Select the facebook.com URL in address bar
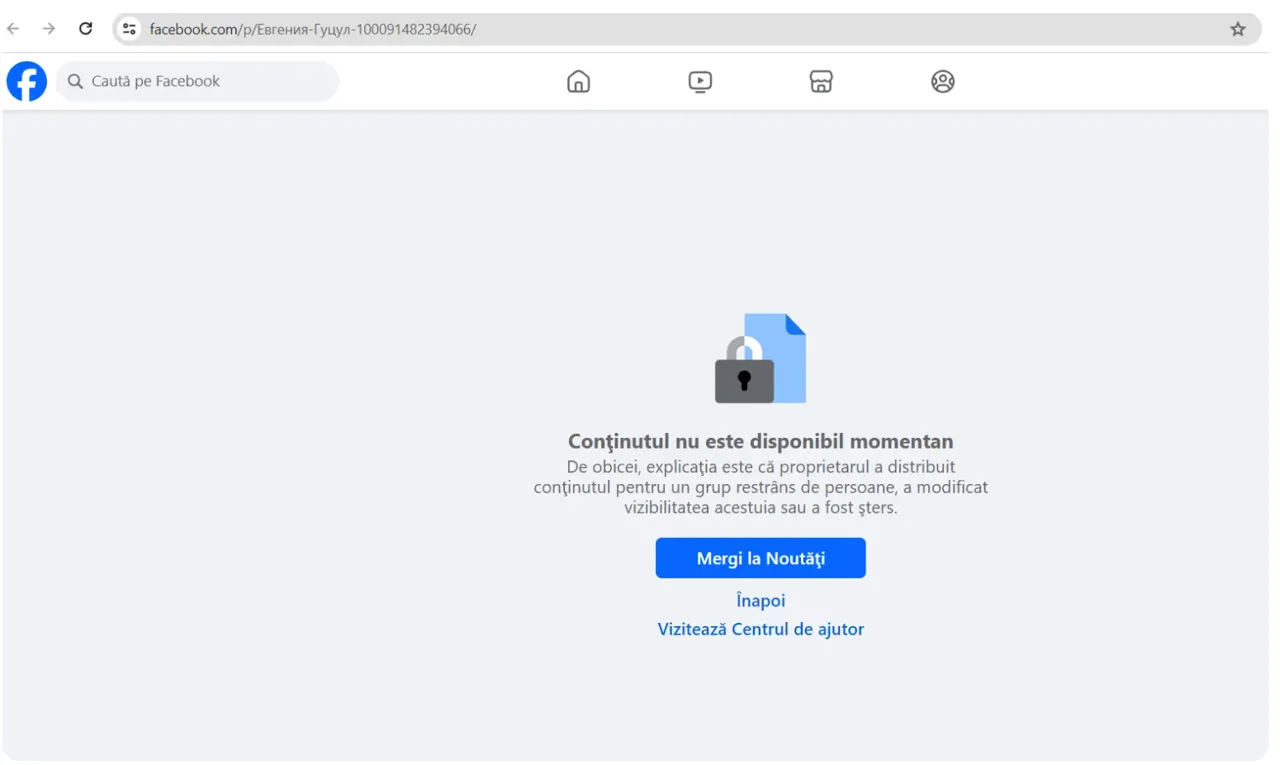Image resolution: width=1280 pixels, height=765 pixels. (x=313, y=29)
